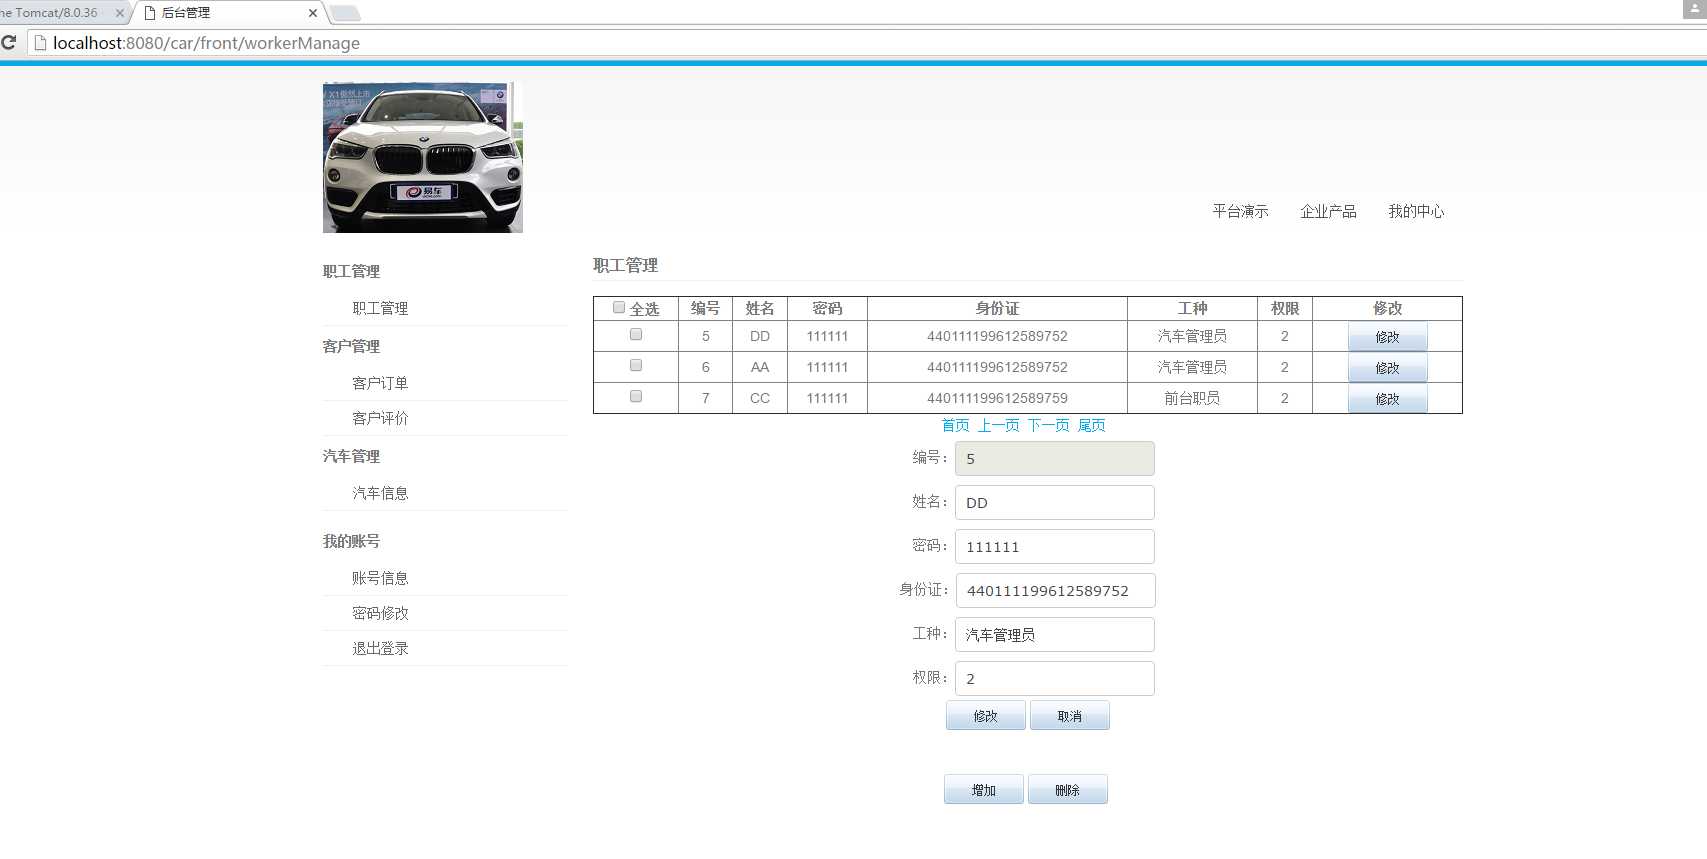This screenshot has height=859, width=1707.
Task: Click the 客户管理 sidebar section heading
Action: click(x=351, y=346)
